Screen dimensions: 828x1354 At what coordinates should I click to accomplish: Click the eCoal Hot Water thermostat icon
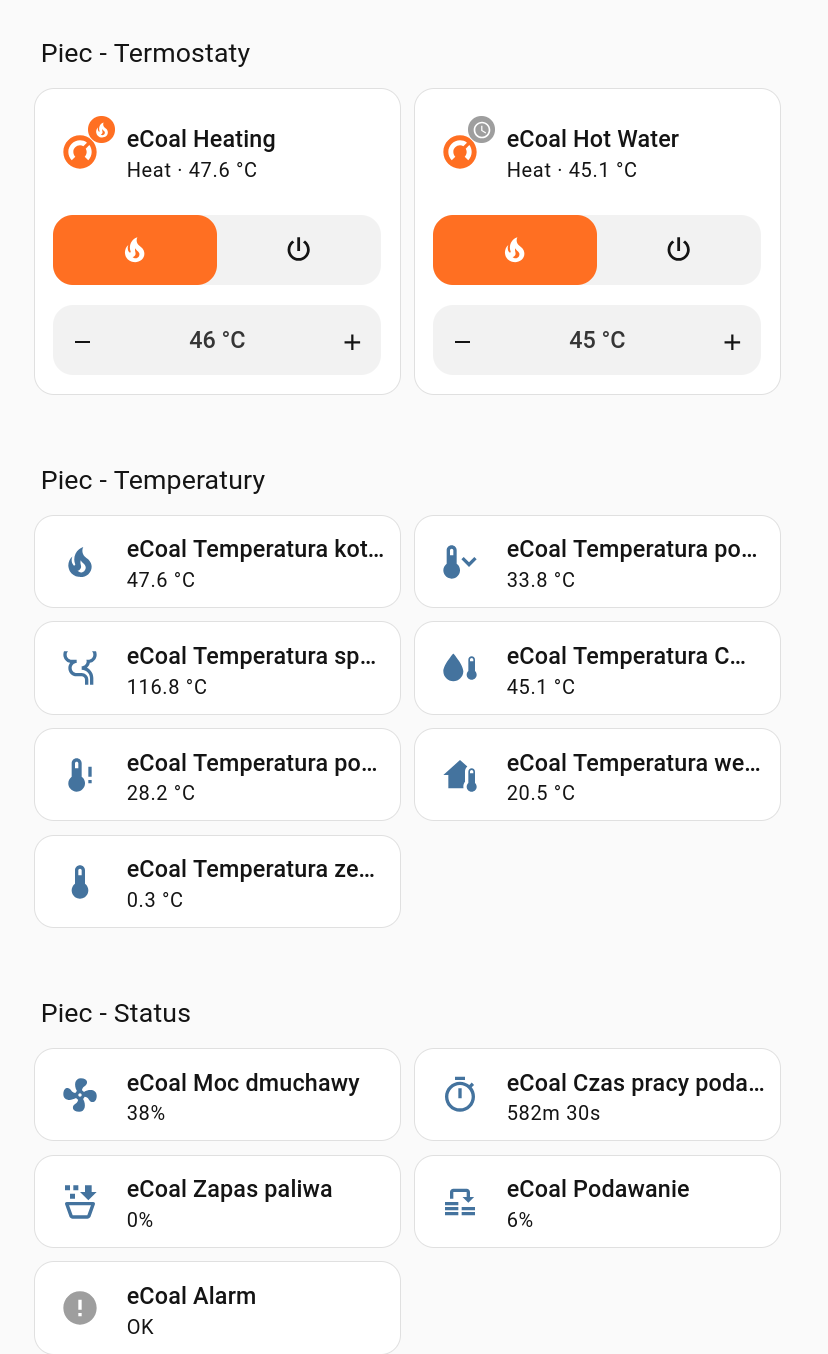460,152
